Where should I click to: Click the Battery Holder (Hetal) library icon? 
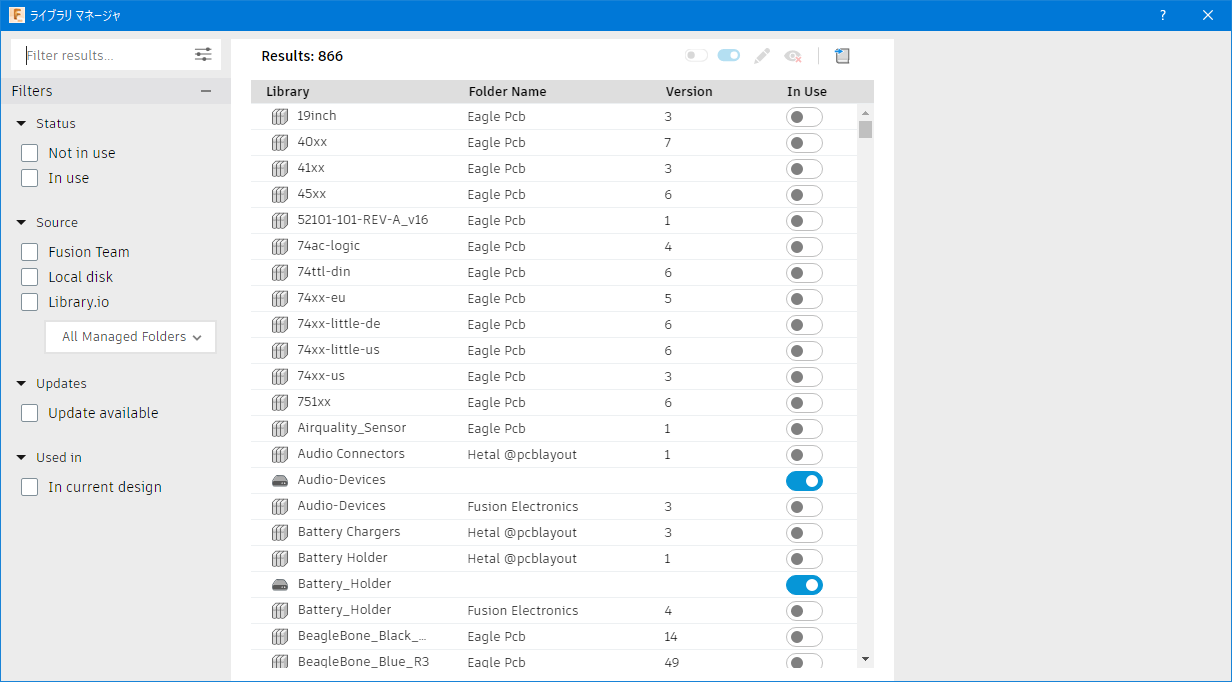tap(280, 558)
